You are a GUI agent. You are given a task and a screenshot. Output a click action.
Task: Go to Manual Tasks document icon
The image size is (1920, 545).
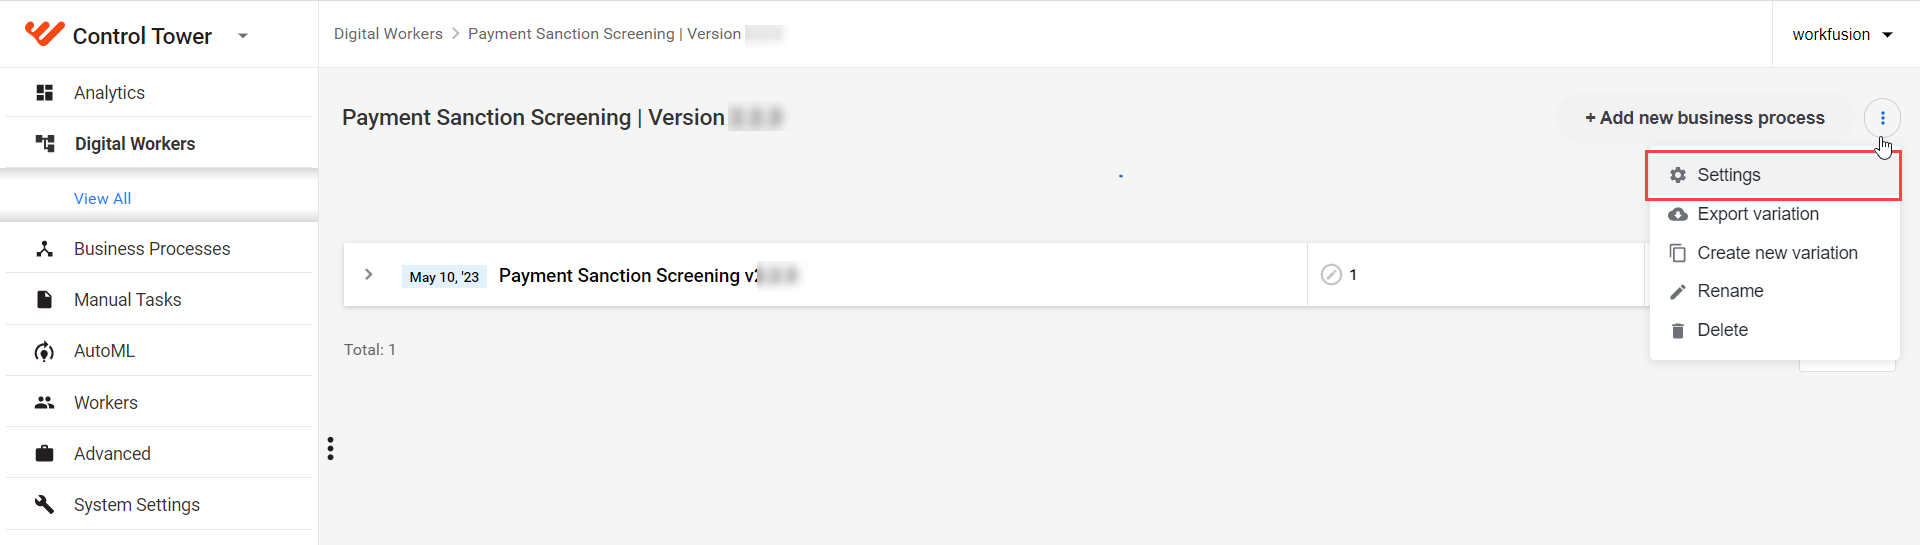pyautogui.click(x=44, y=300)
